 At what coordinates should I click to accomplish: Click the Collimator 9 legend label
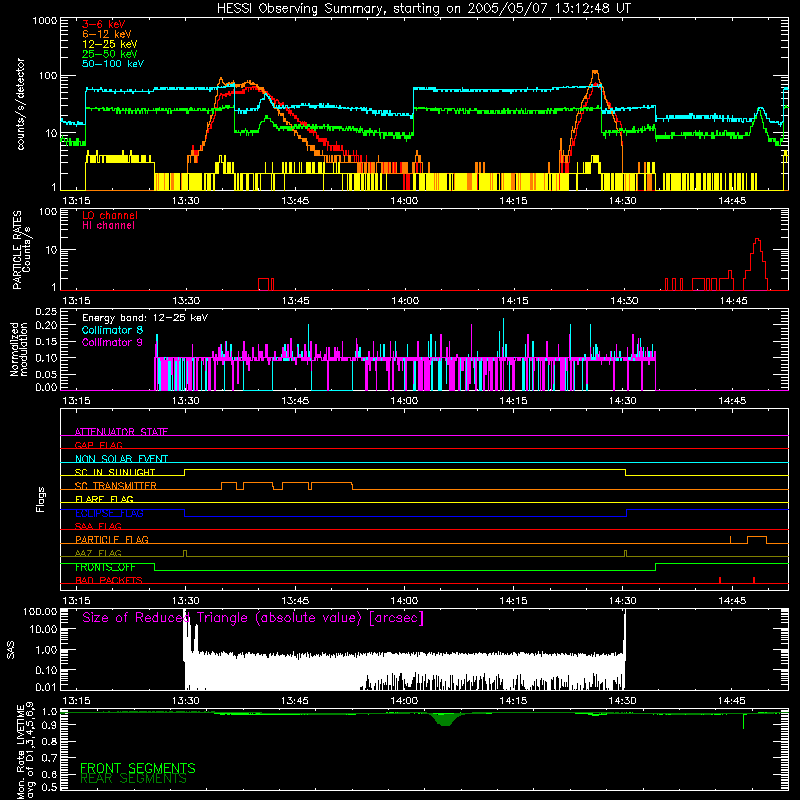[x=112, y=342]
